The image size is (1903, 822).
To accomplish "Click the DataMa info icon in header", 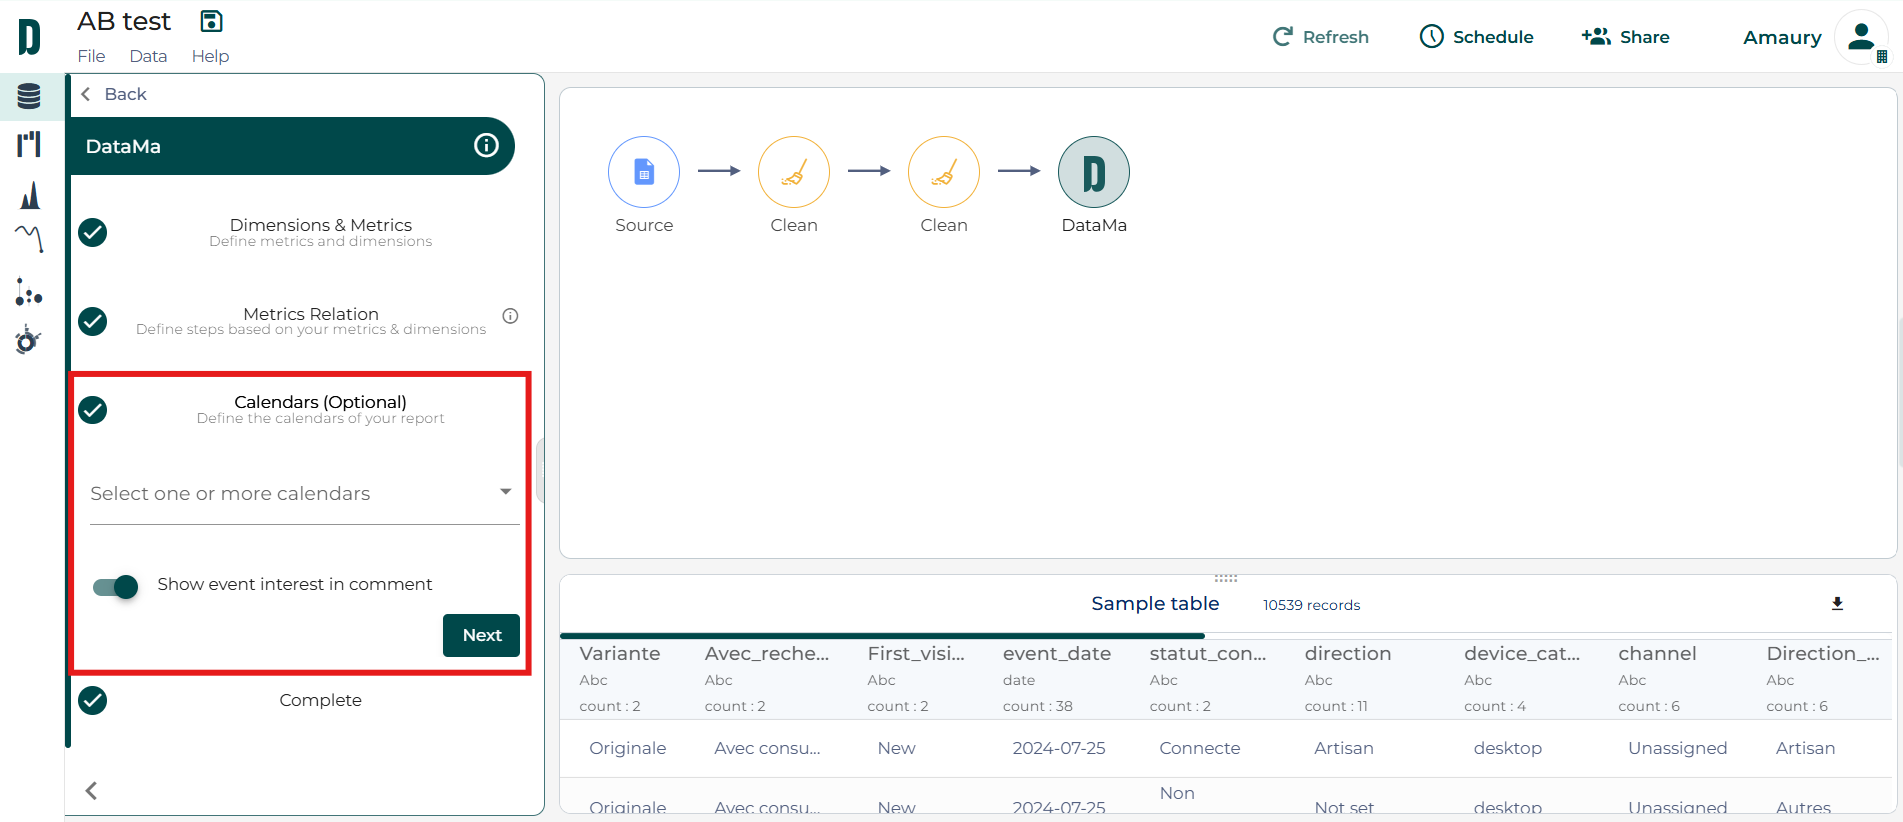I will click(486, 146).
